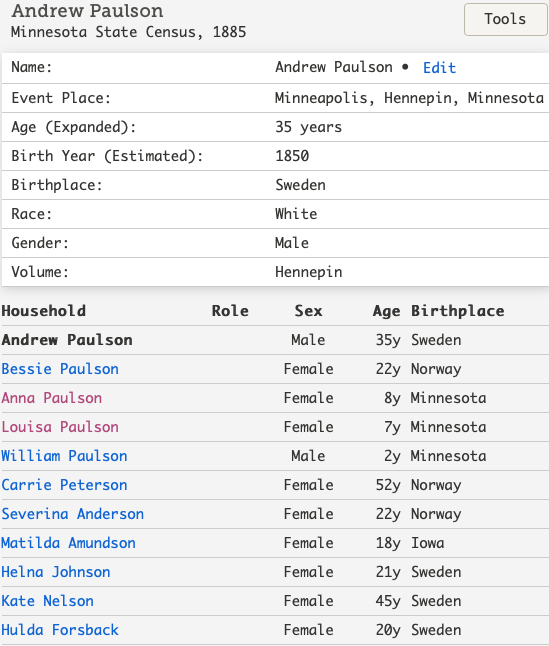549x646 pixels.
Task: Select the Sex column header
Action: pyautogui.click(x=308, y=311)
